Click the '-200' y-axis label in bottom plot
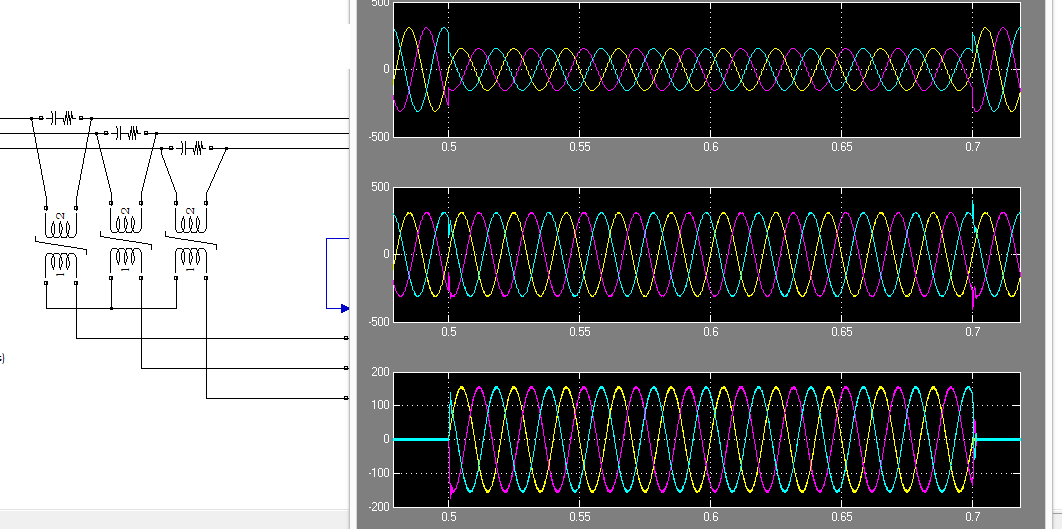This screenshot has width=1062, height=529. pos(379,507)
